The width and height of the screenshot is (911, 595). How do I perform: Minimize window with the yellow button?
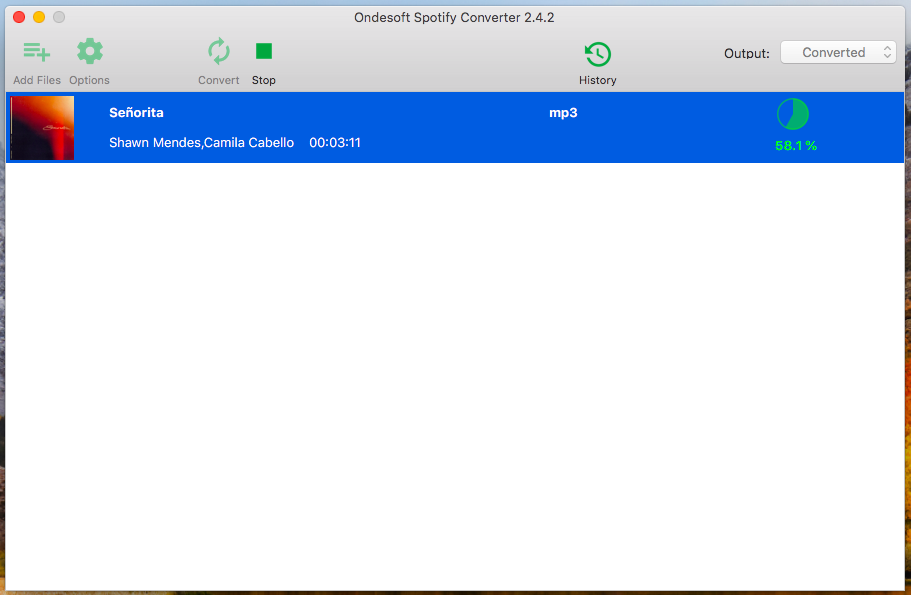(39, 17)
